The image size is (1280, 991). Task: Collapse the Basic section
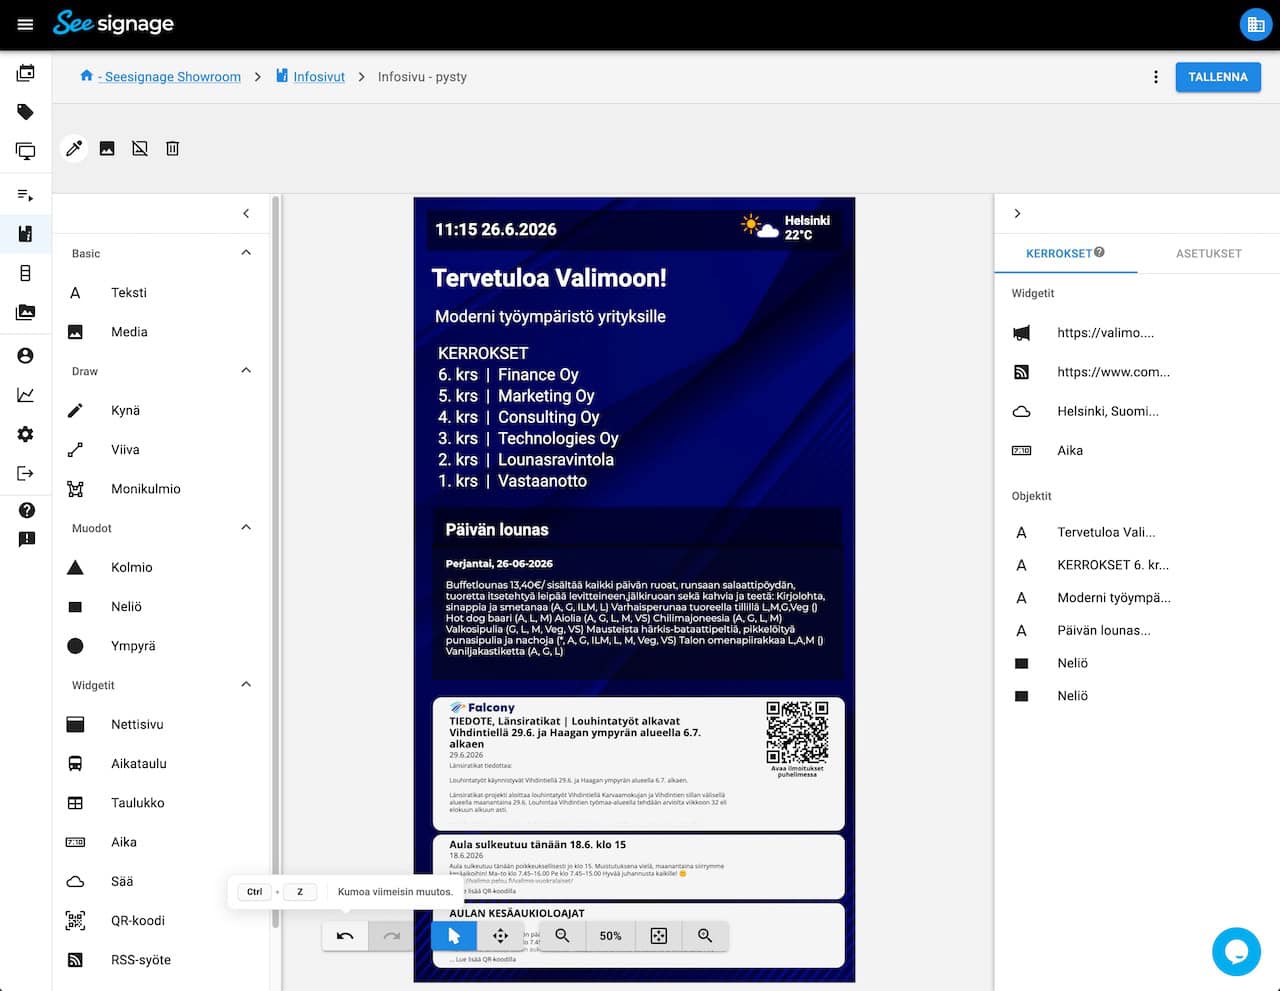pyautogui.click(x=246, y=253)
